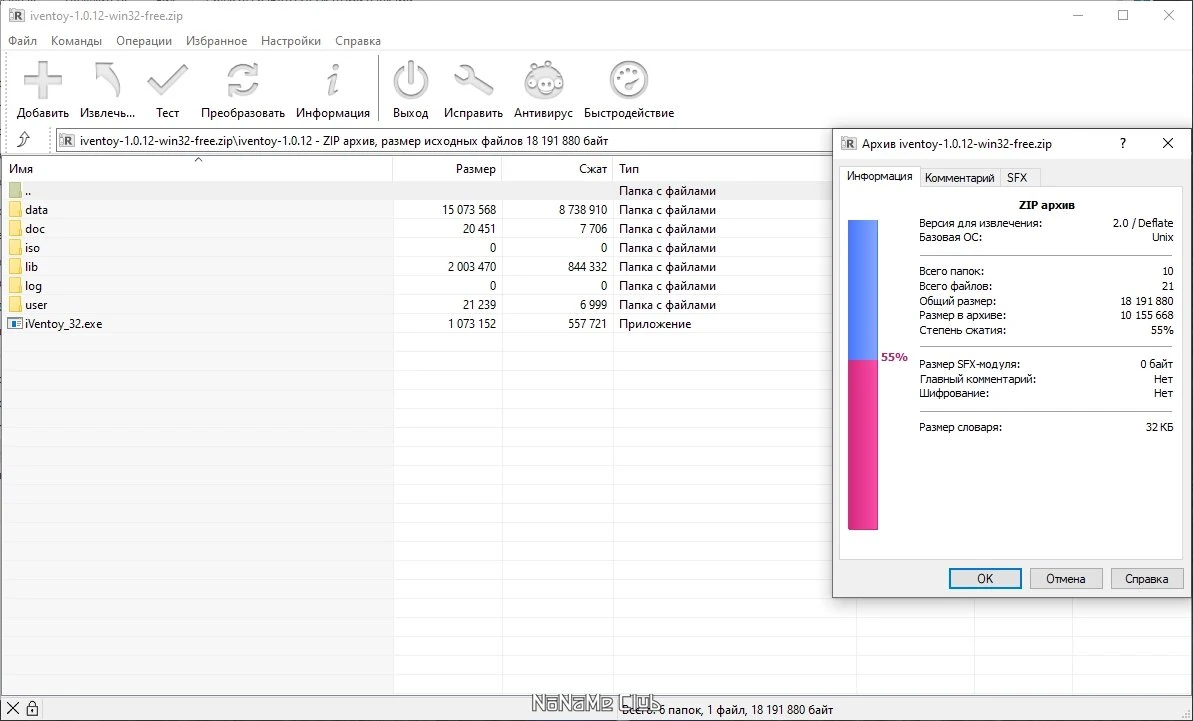Image resolution: width=1193 pixels, height=721 pixels.
Task: Click the Извлечь extract icon
Action: tap(107, 81)
